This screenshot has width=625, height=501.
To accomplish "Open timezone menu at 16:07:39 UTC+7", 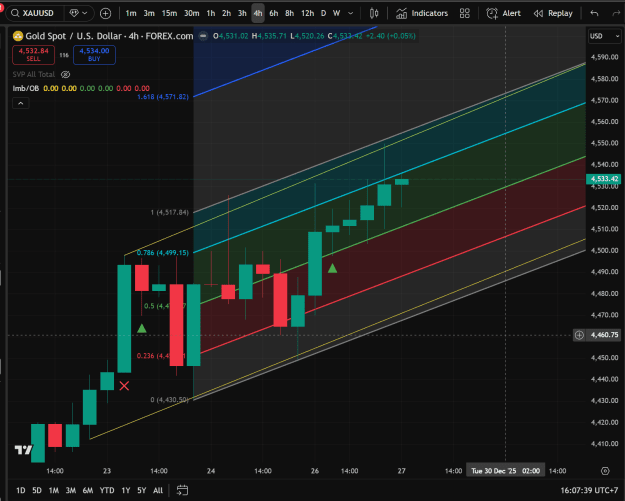I will [589, 490].
